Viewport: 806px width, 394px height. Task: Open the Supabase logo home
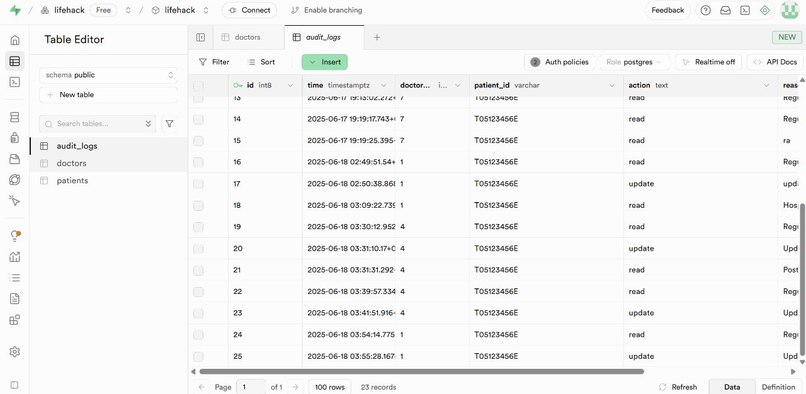click(x=15, y=10)
